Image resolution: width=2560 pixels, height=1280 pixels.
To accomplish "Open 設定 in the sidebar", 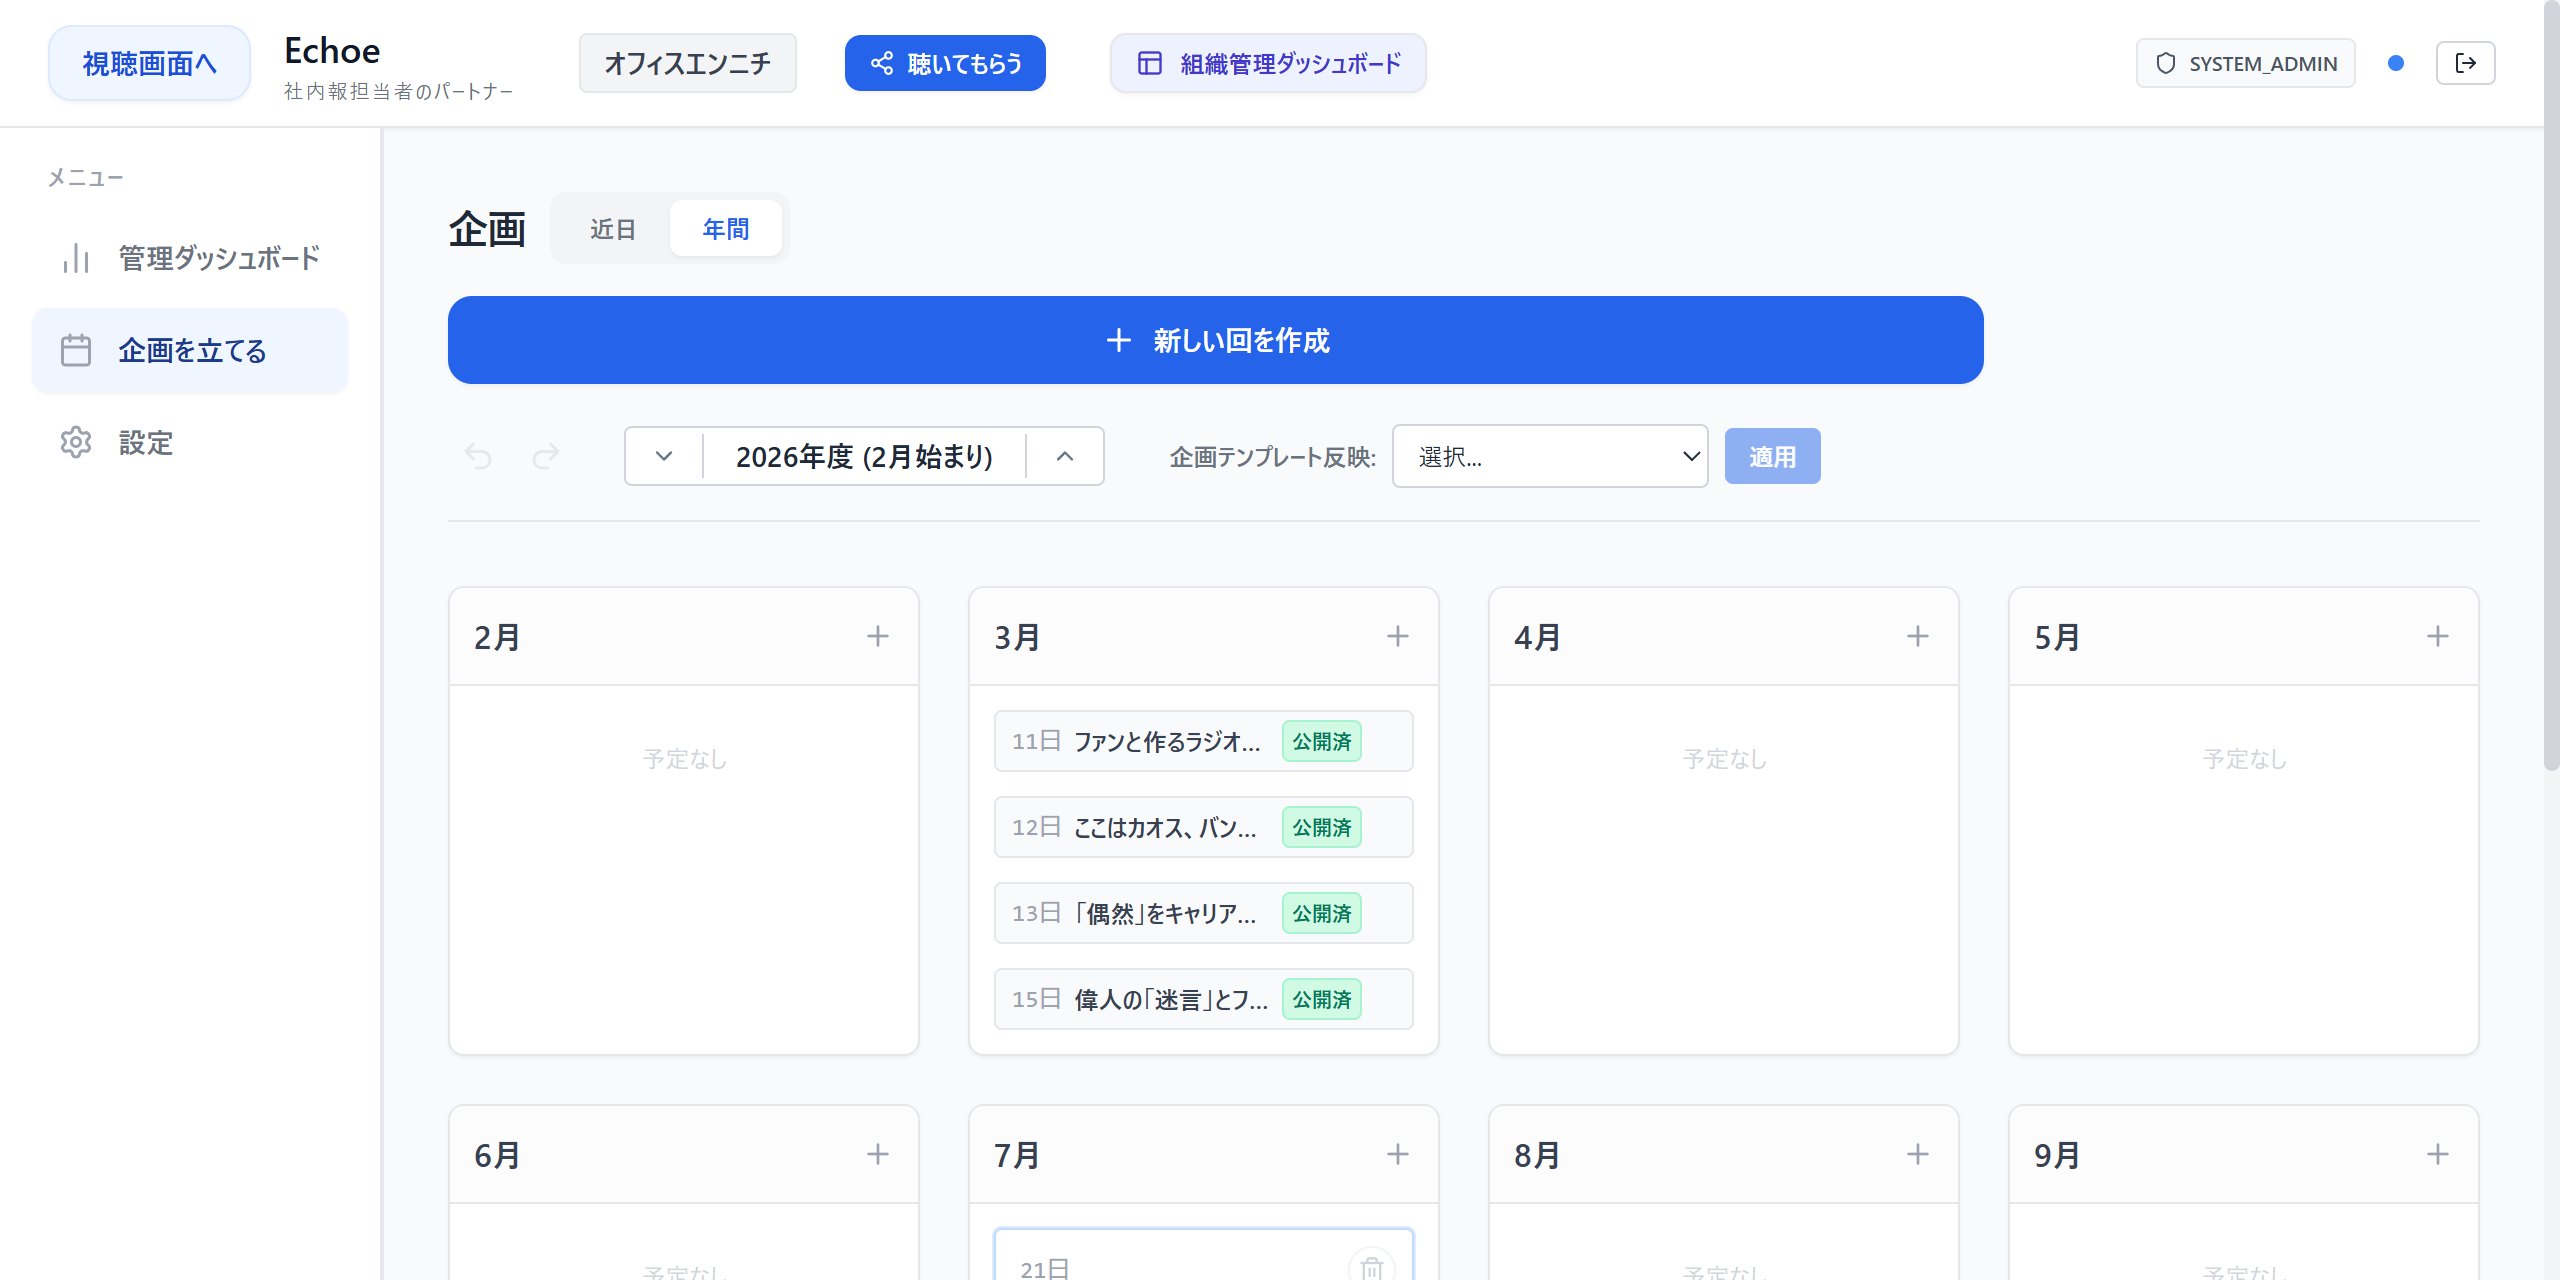I will (190, 442).
